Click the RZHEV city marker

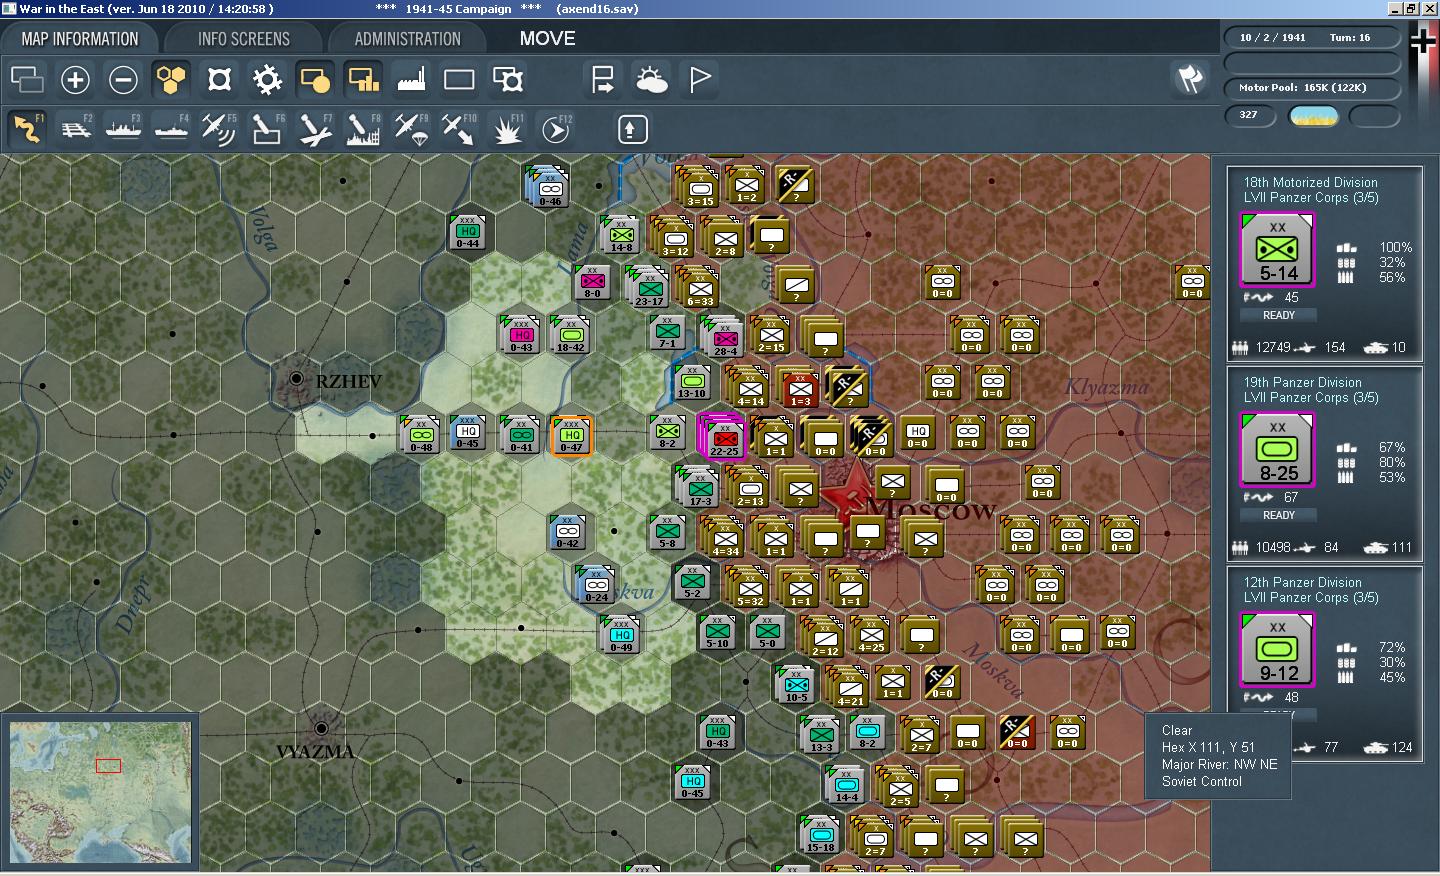296,379
